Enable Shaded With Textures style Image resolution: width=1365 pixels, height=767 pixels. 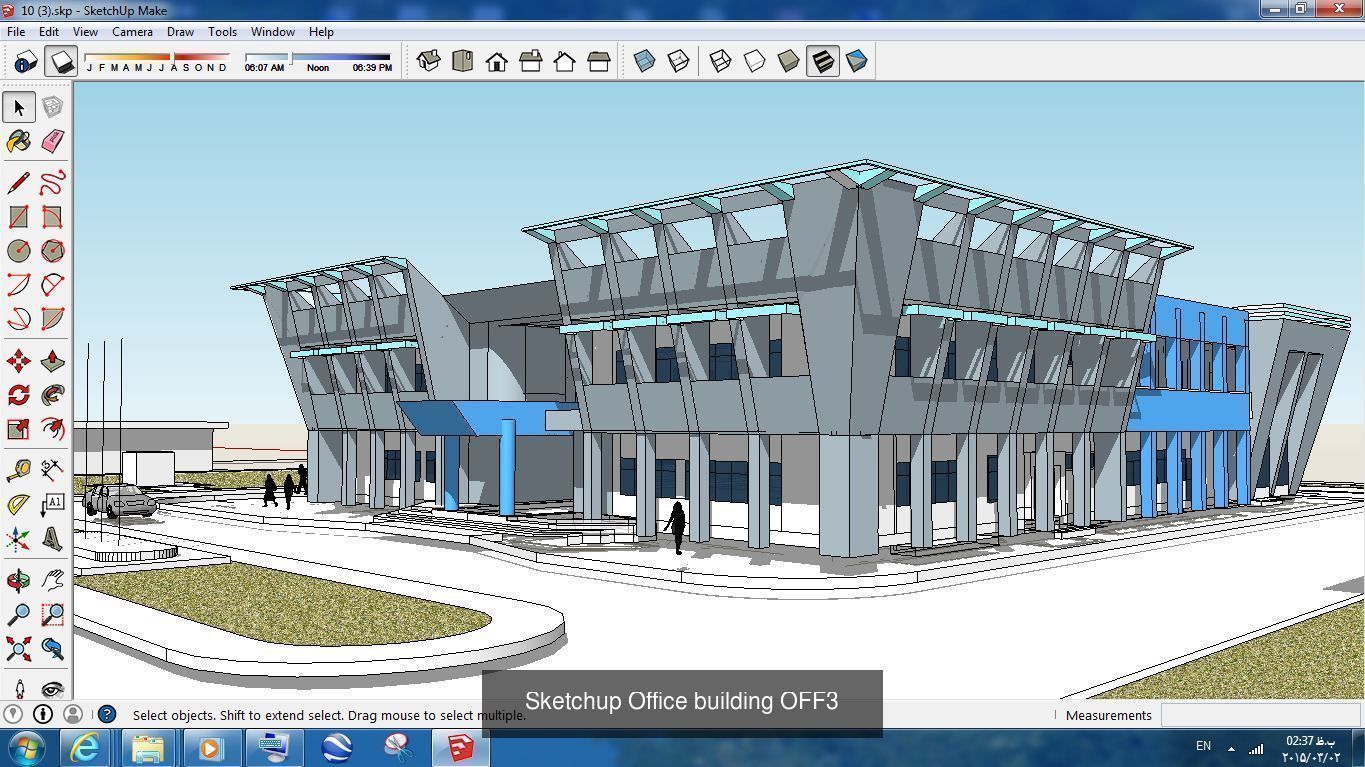pos(822,61)
